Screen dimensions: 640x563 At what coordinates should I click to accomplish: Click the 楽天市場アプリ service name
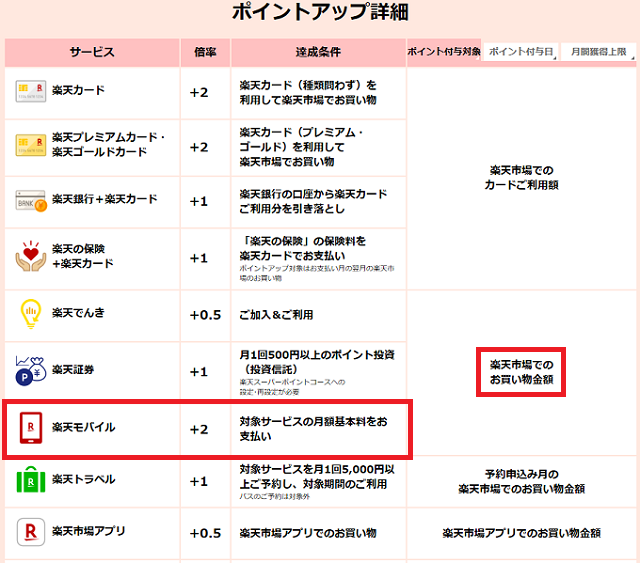[89, 531]
